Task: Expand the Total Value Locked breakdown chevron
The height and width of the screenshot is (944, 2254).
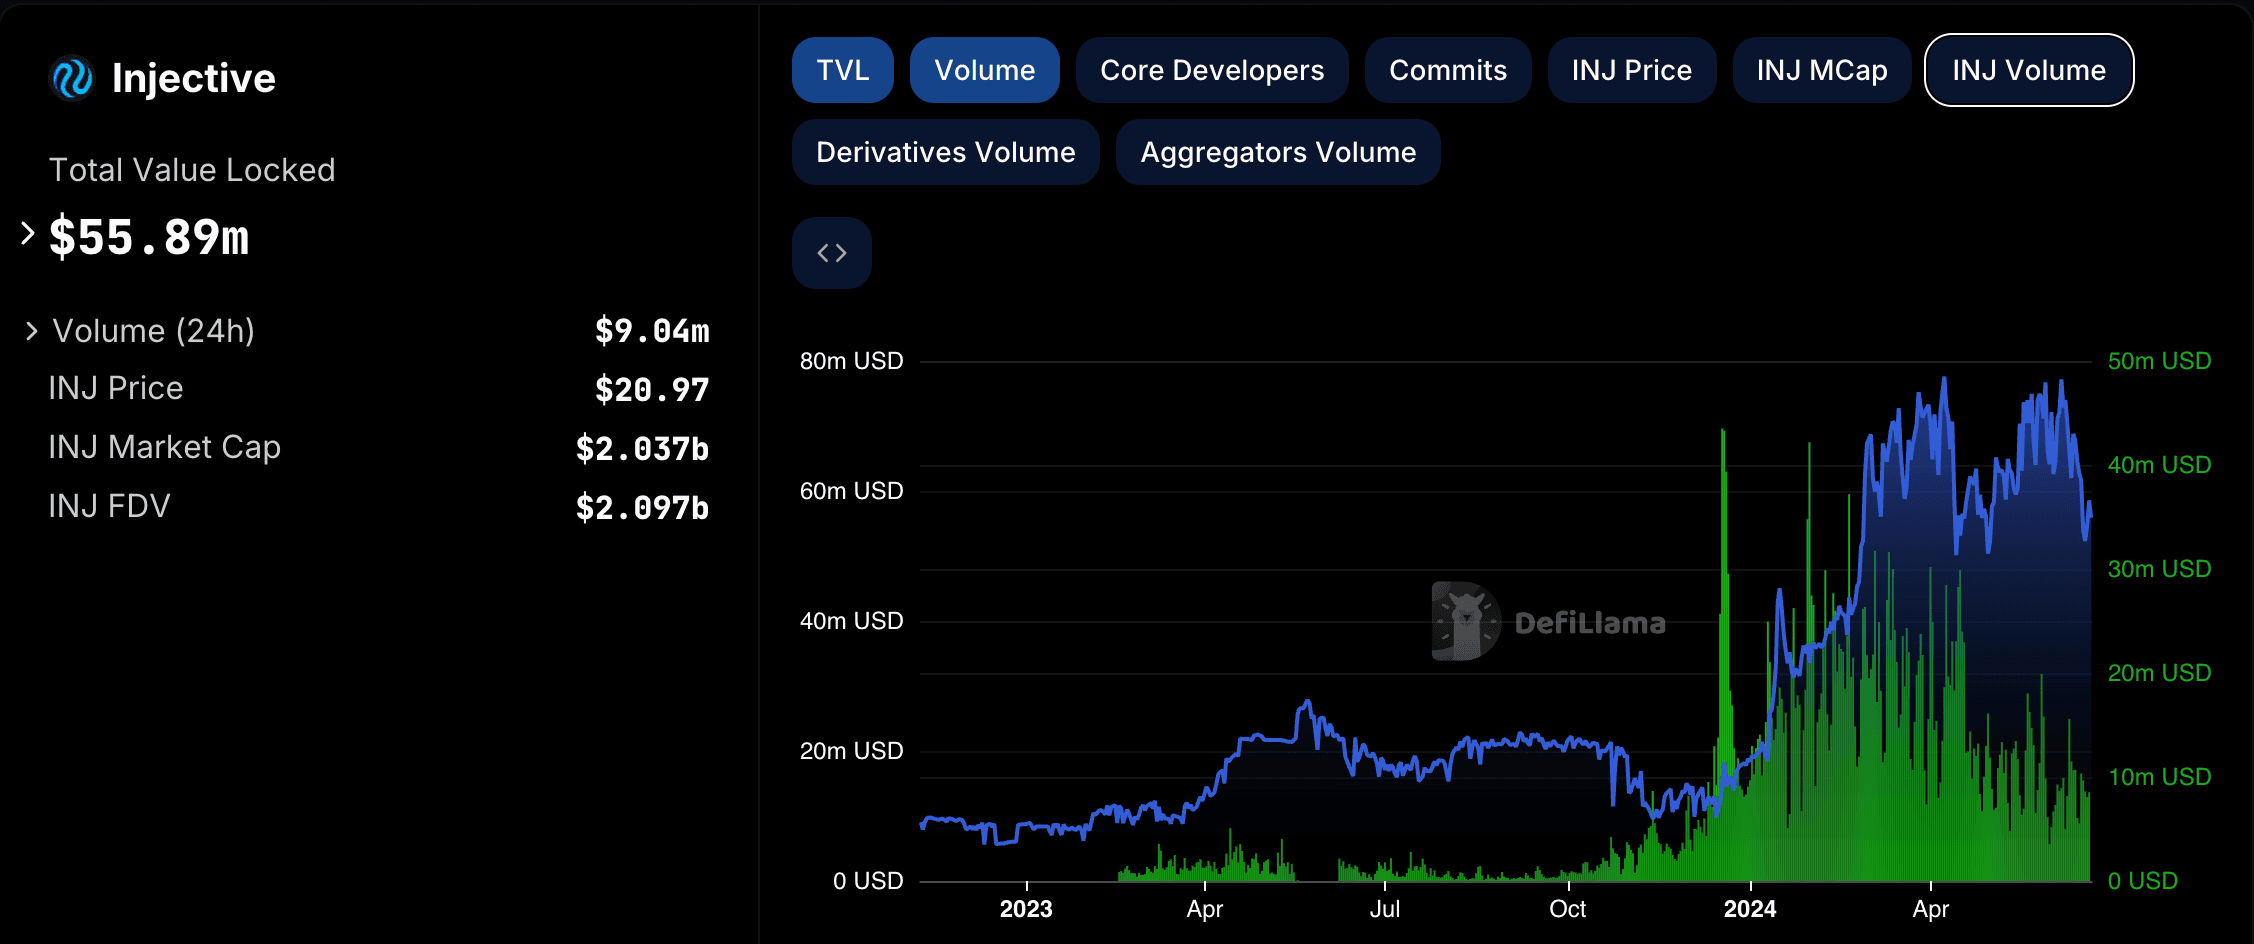Action: tap(28, 234)
